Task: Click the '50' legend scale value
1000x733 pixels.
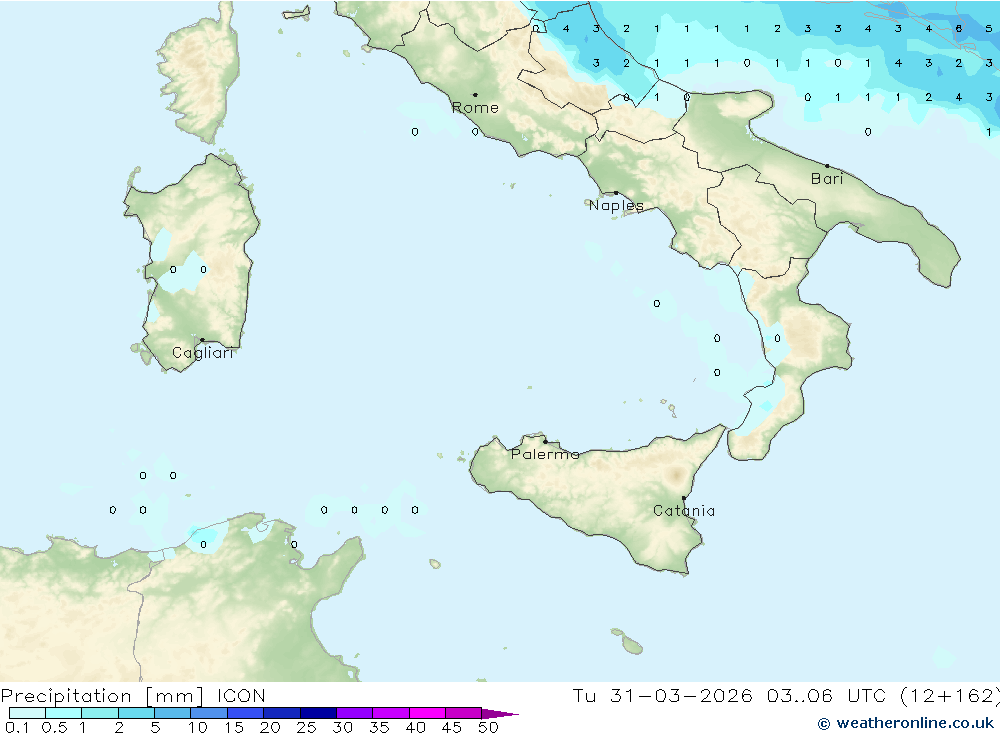Action: 488,727
